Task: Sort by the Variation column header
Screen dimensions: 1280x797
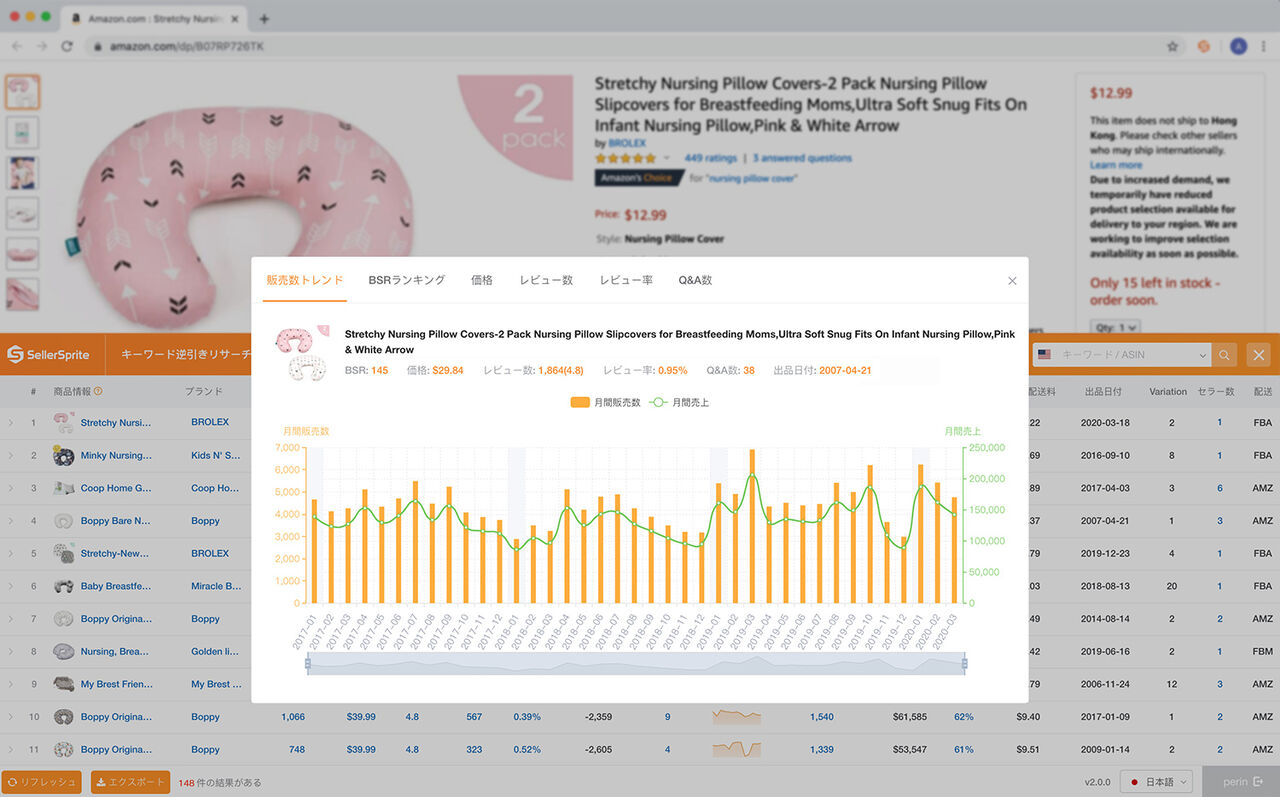Action: pyautogui.click(x=1168, y=392)
